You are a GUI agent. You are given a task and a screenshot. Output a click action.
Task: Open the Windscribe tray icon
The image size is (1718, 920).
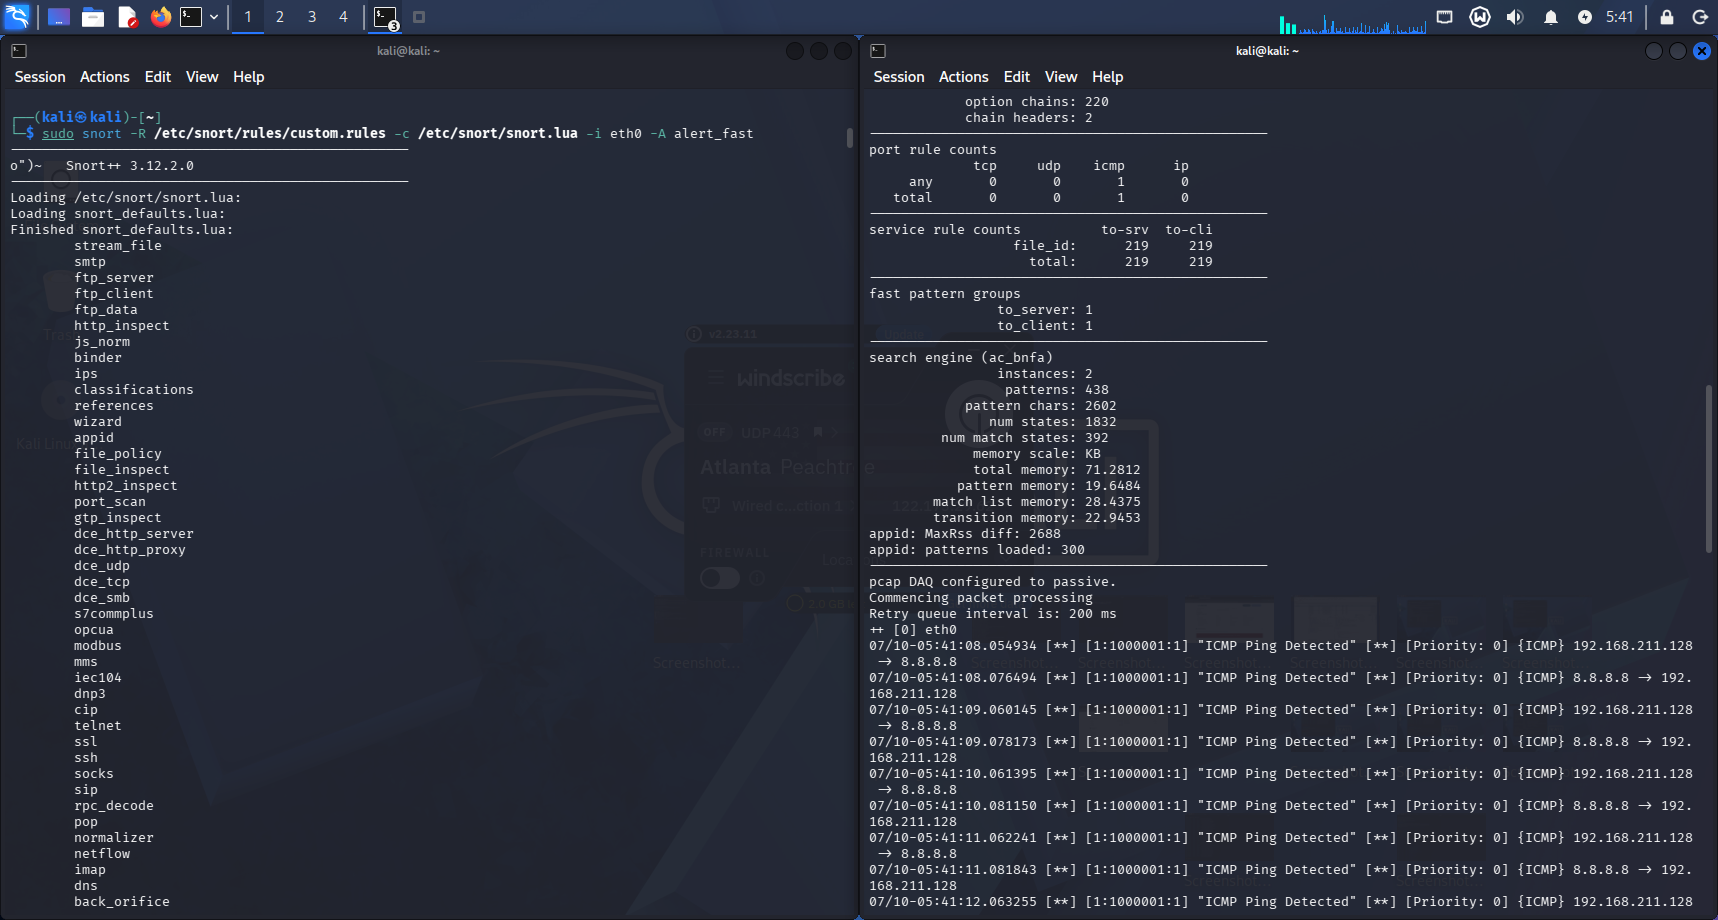point(1480,17)
